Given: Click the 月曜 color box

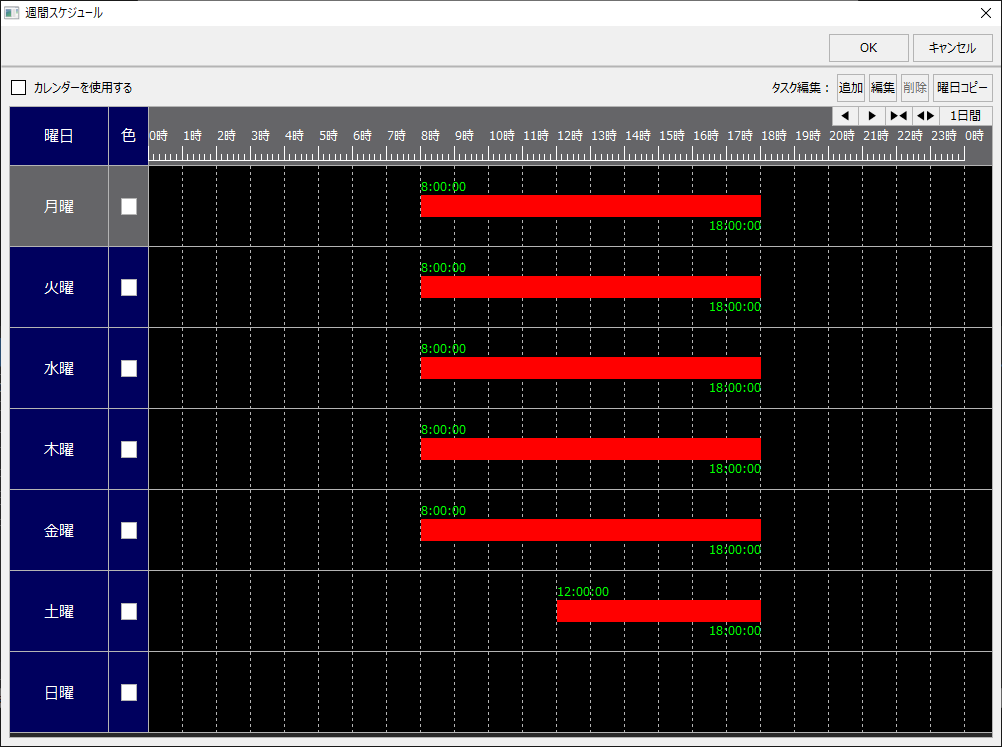Looking at the screenshot, I should [x=129, y=206].
